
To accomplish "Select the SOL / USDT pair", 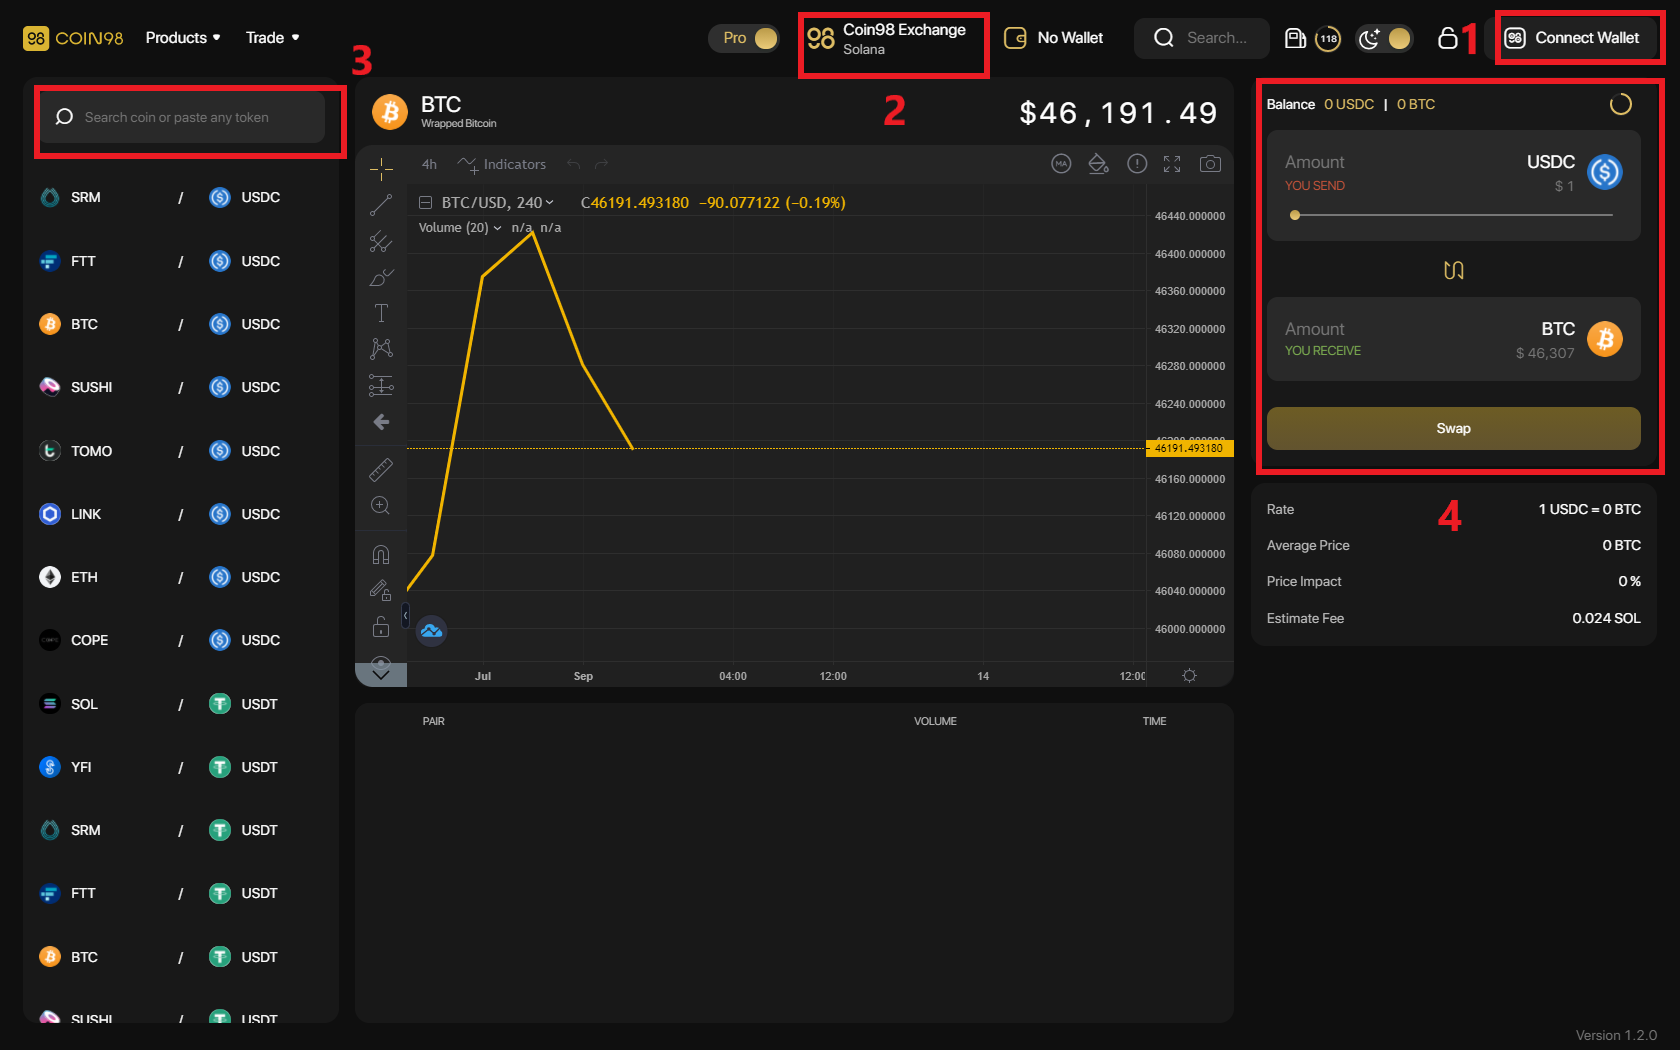I will [x=180, y=704].
